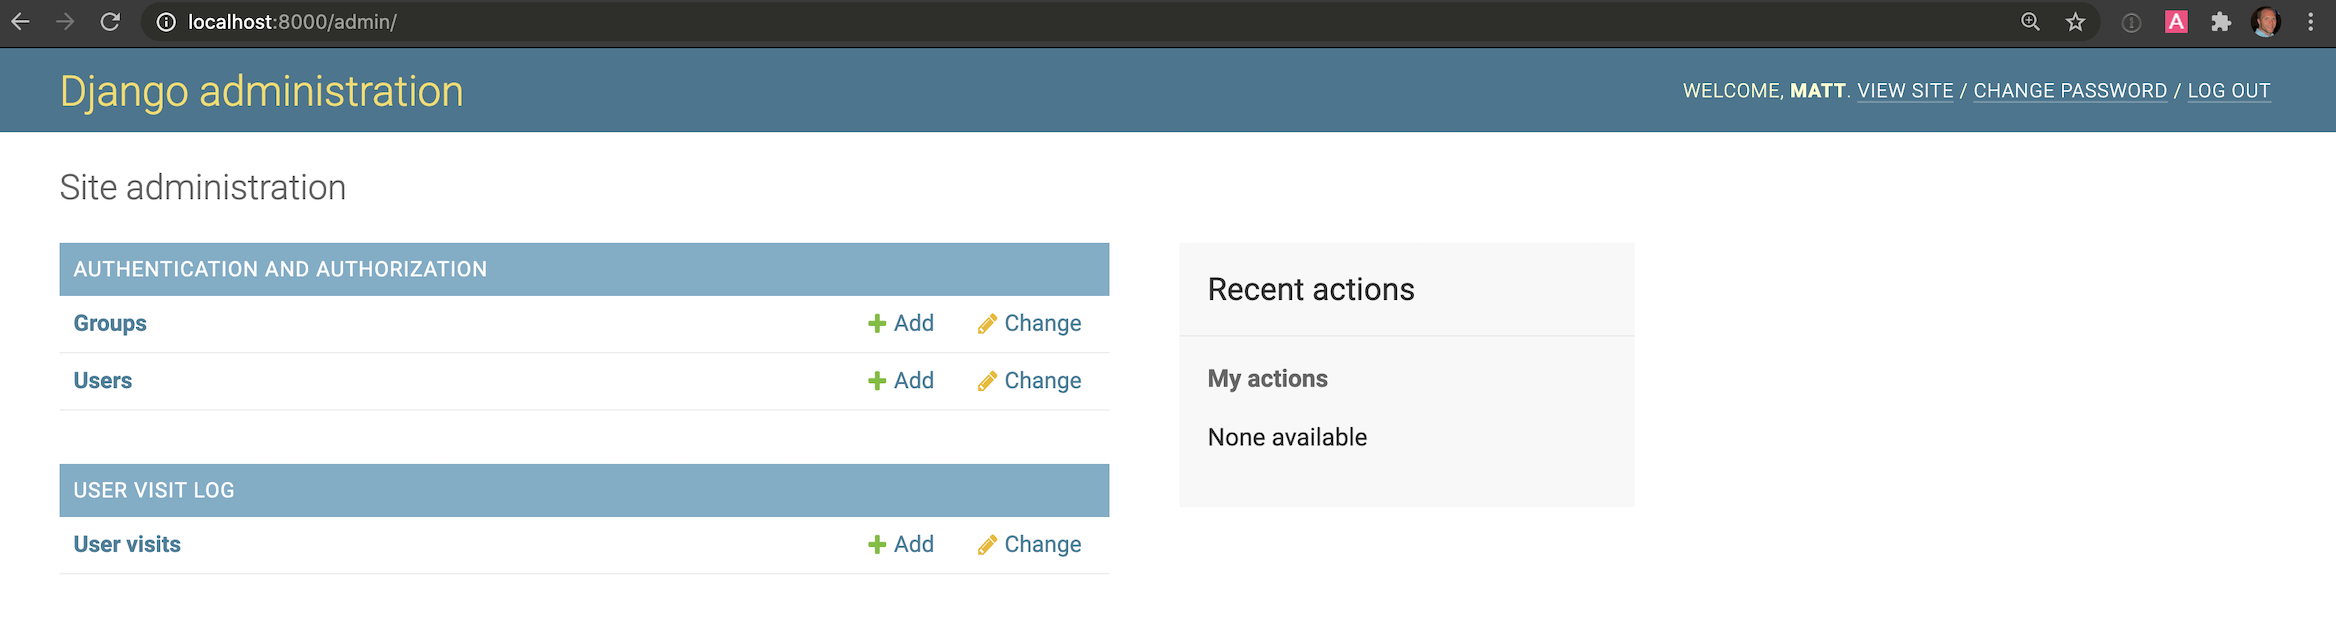Log out of Django admin
Viewport: 2336px width, 636px height.
[2229, 91]
